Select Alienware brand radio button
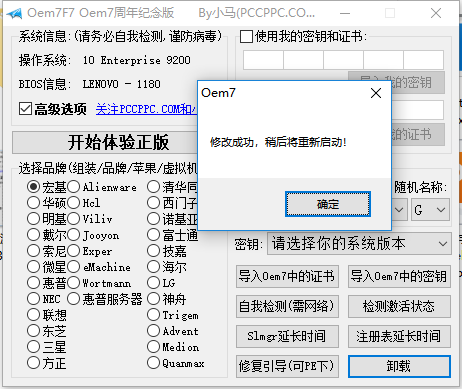 click(74, 187)
